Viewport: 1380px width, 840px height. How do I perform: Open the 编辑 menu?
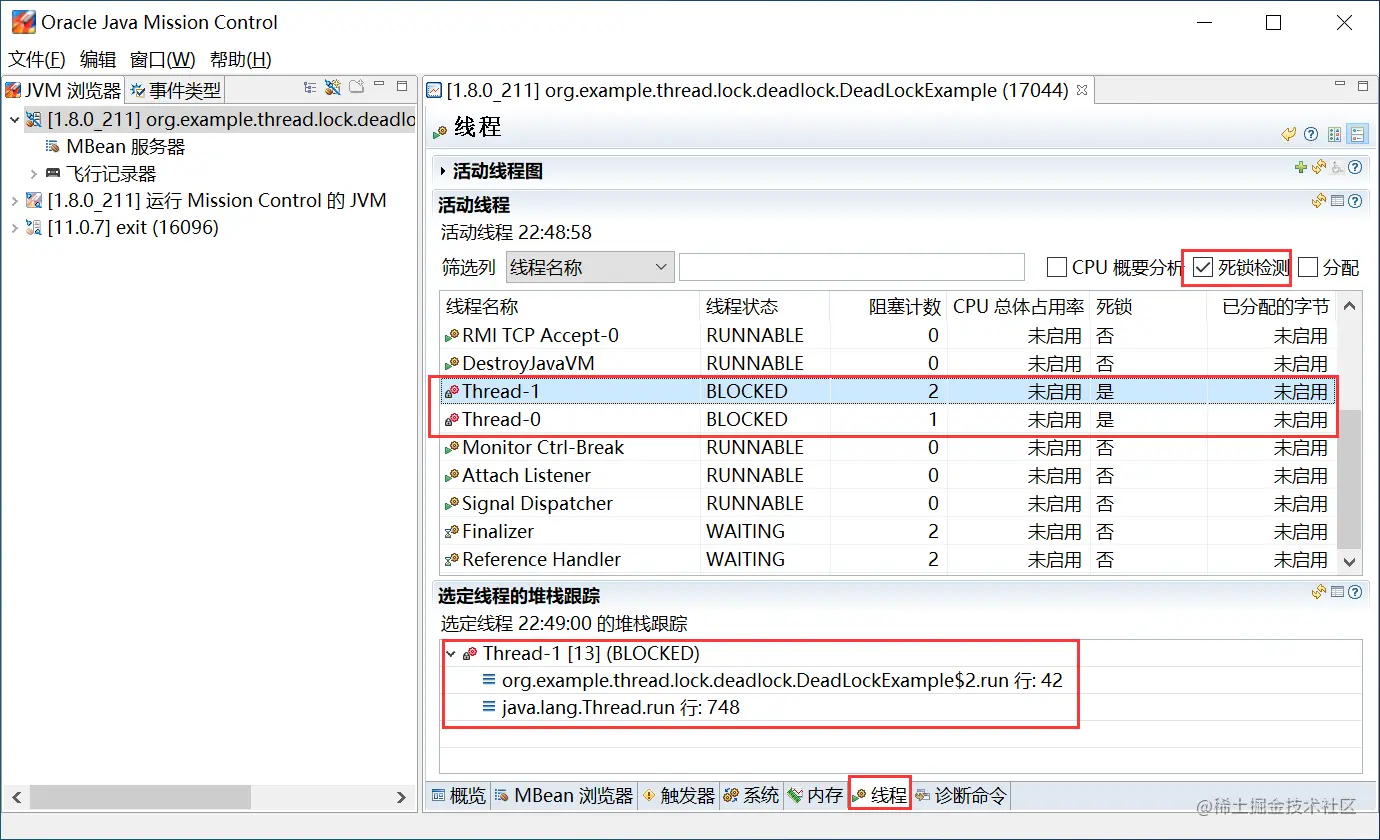tap(98, 60)
